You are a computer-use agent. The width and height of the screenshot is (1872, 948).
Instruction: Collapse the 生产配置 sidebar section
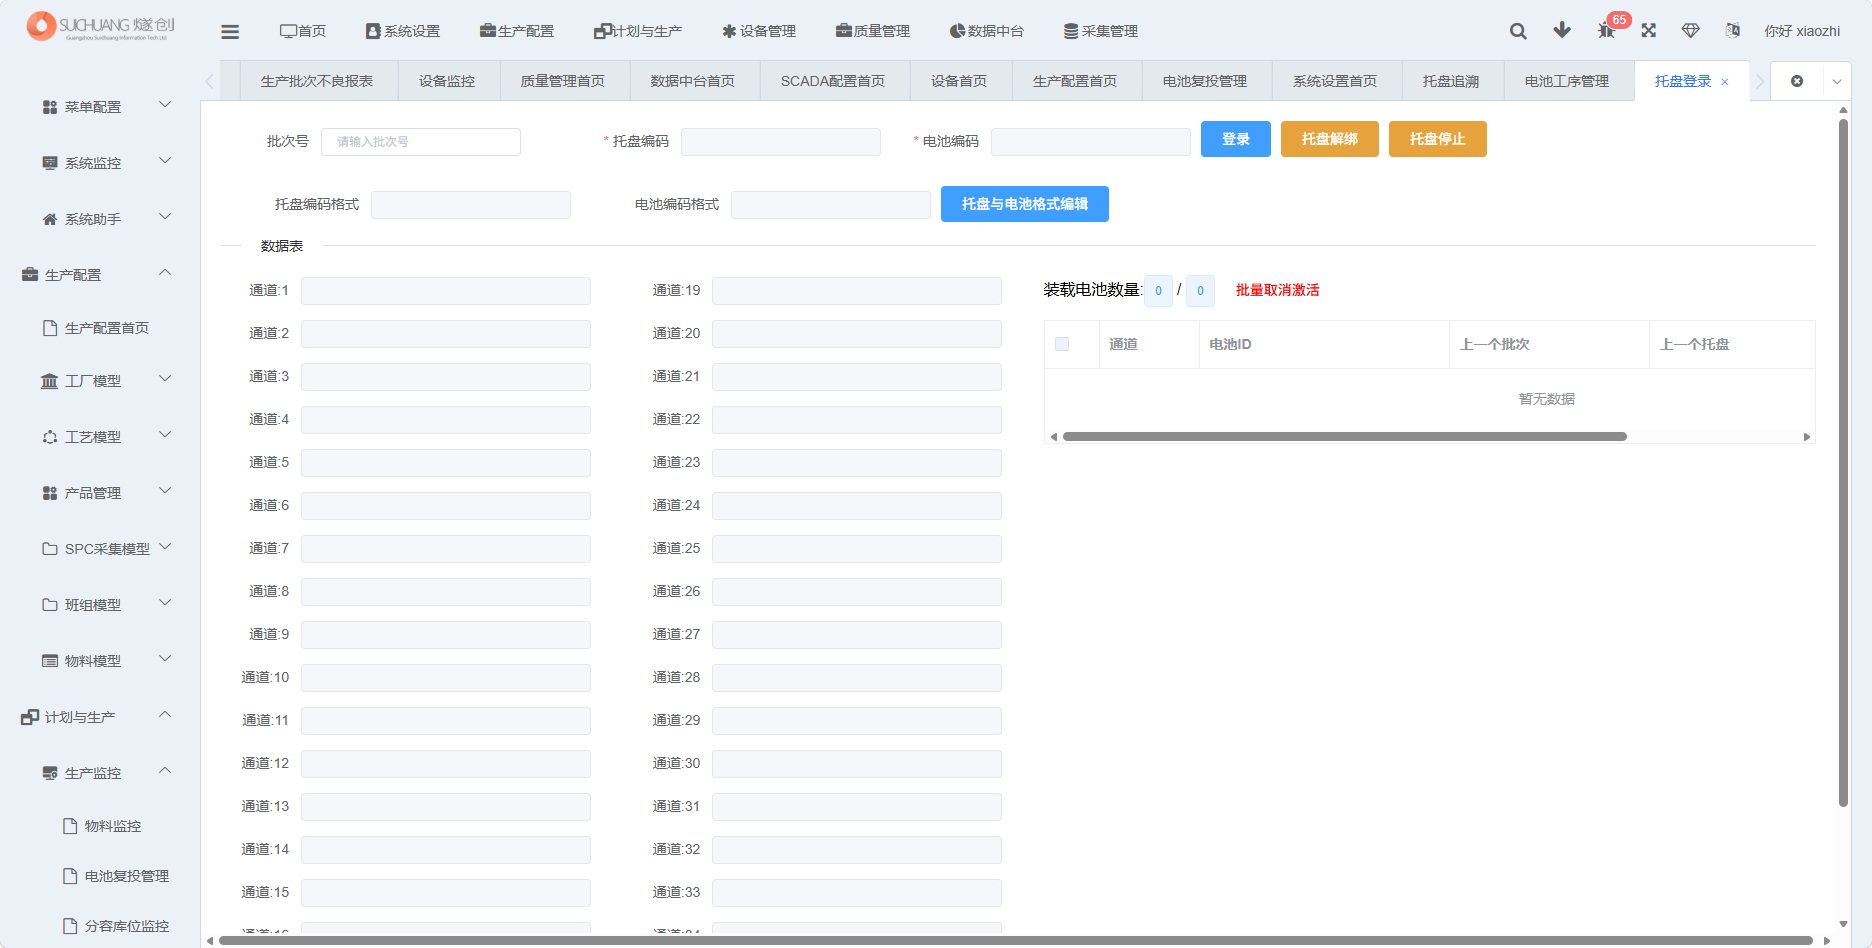click(x=165, y=273)
